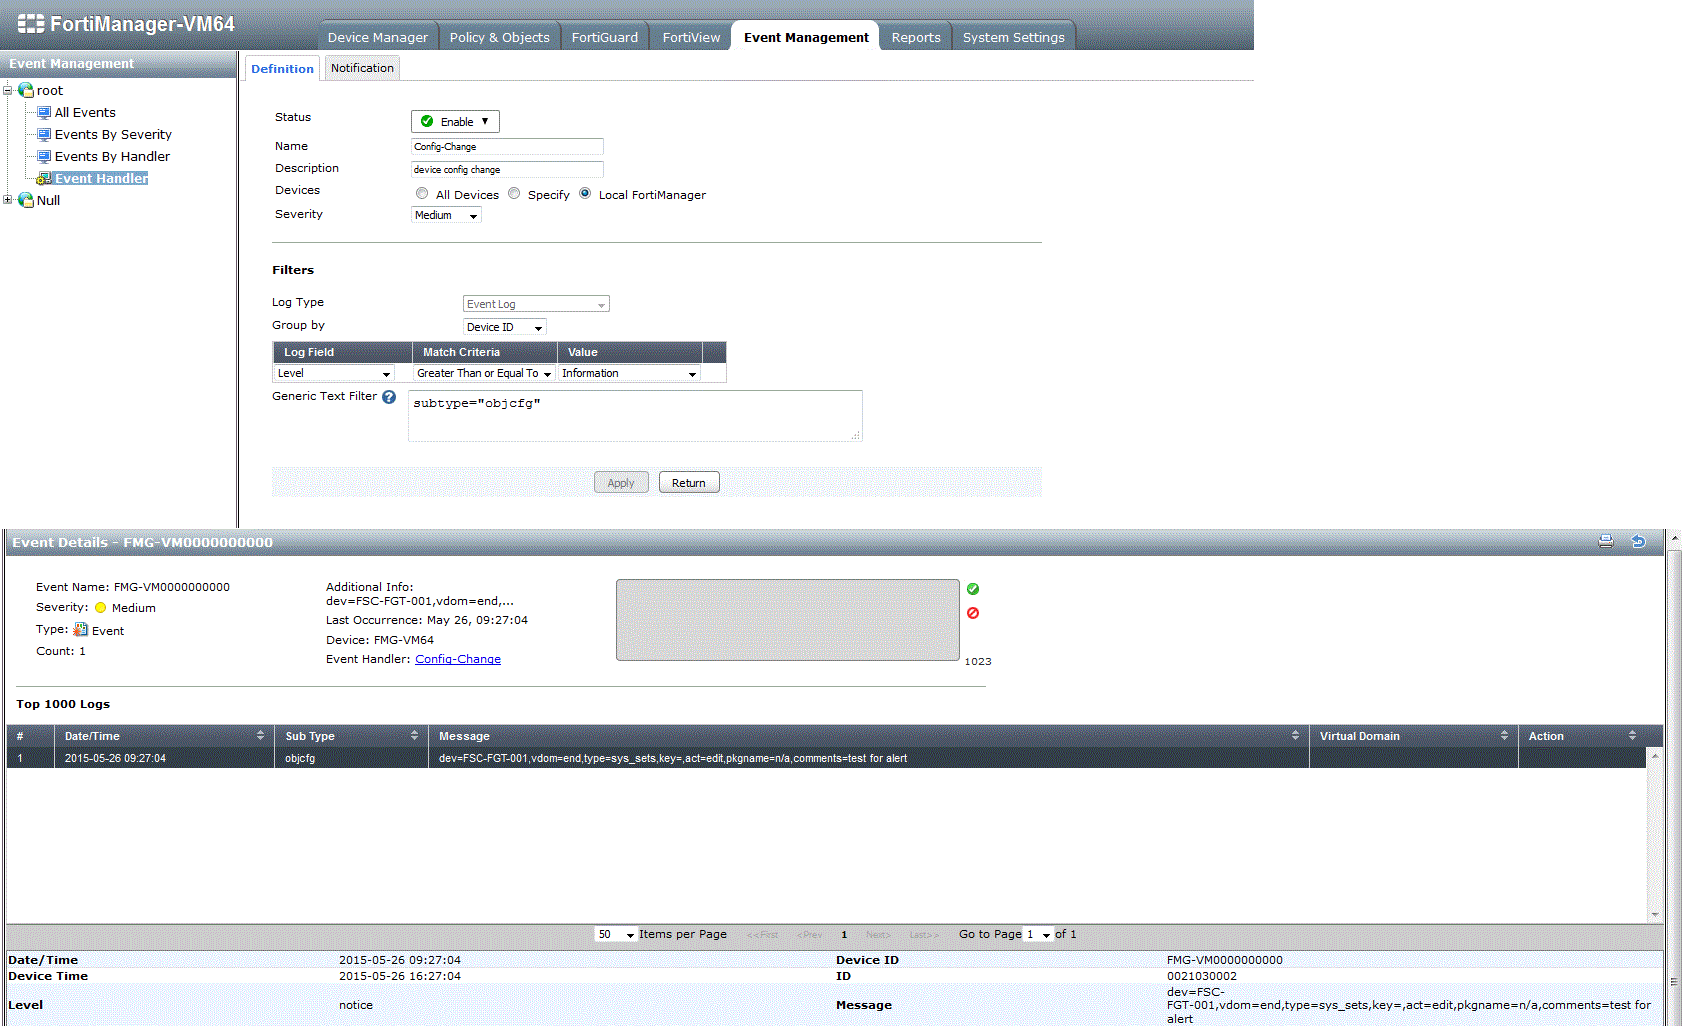Open the Policy & Objects tab
The width and height of the screenshot is (1682, 1026).
(x=499, y=37)
